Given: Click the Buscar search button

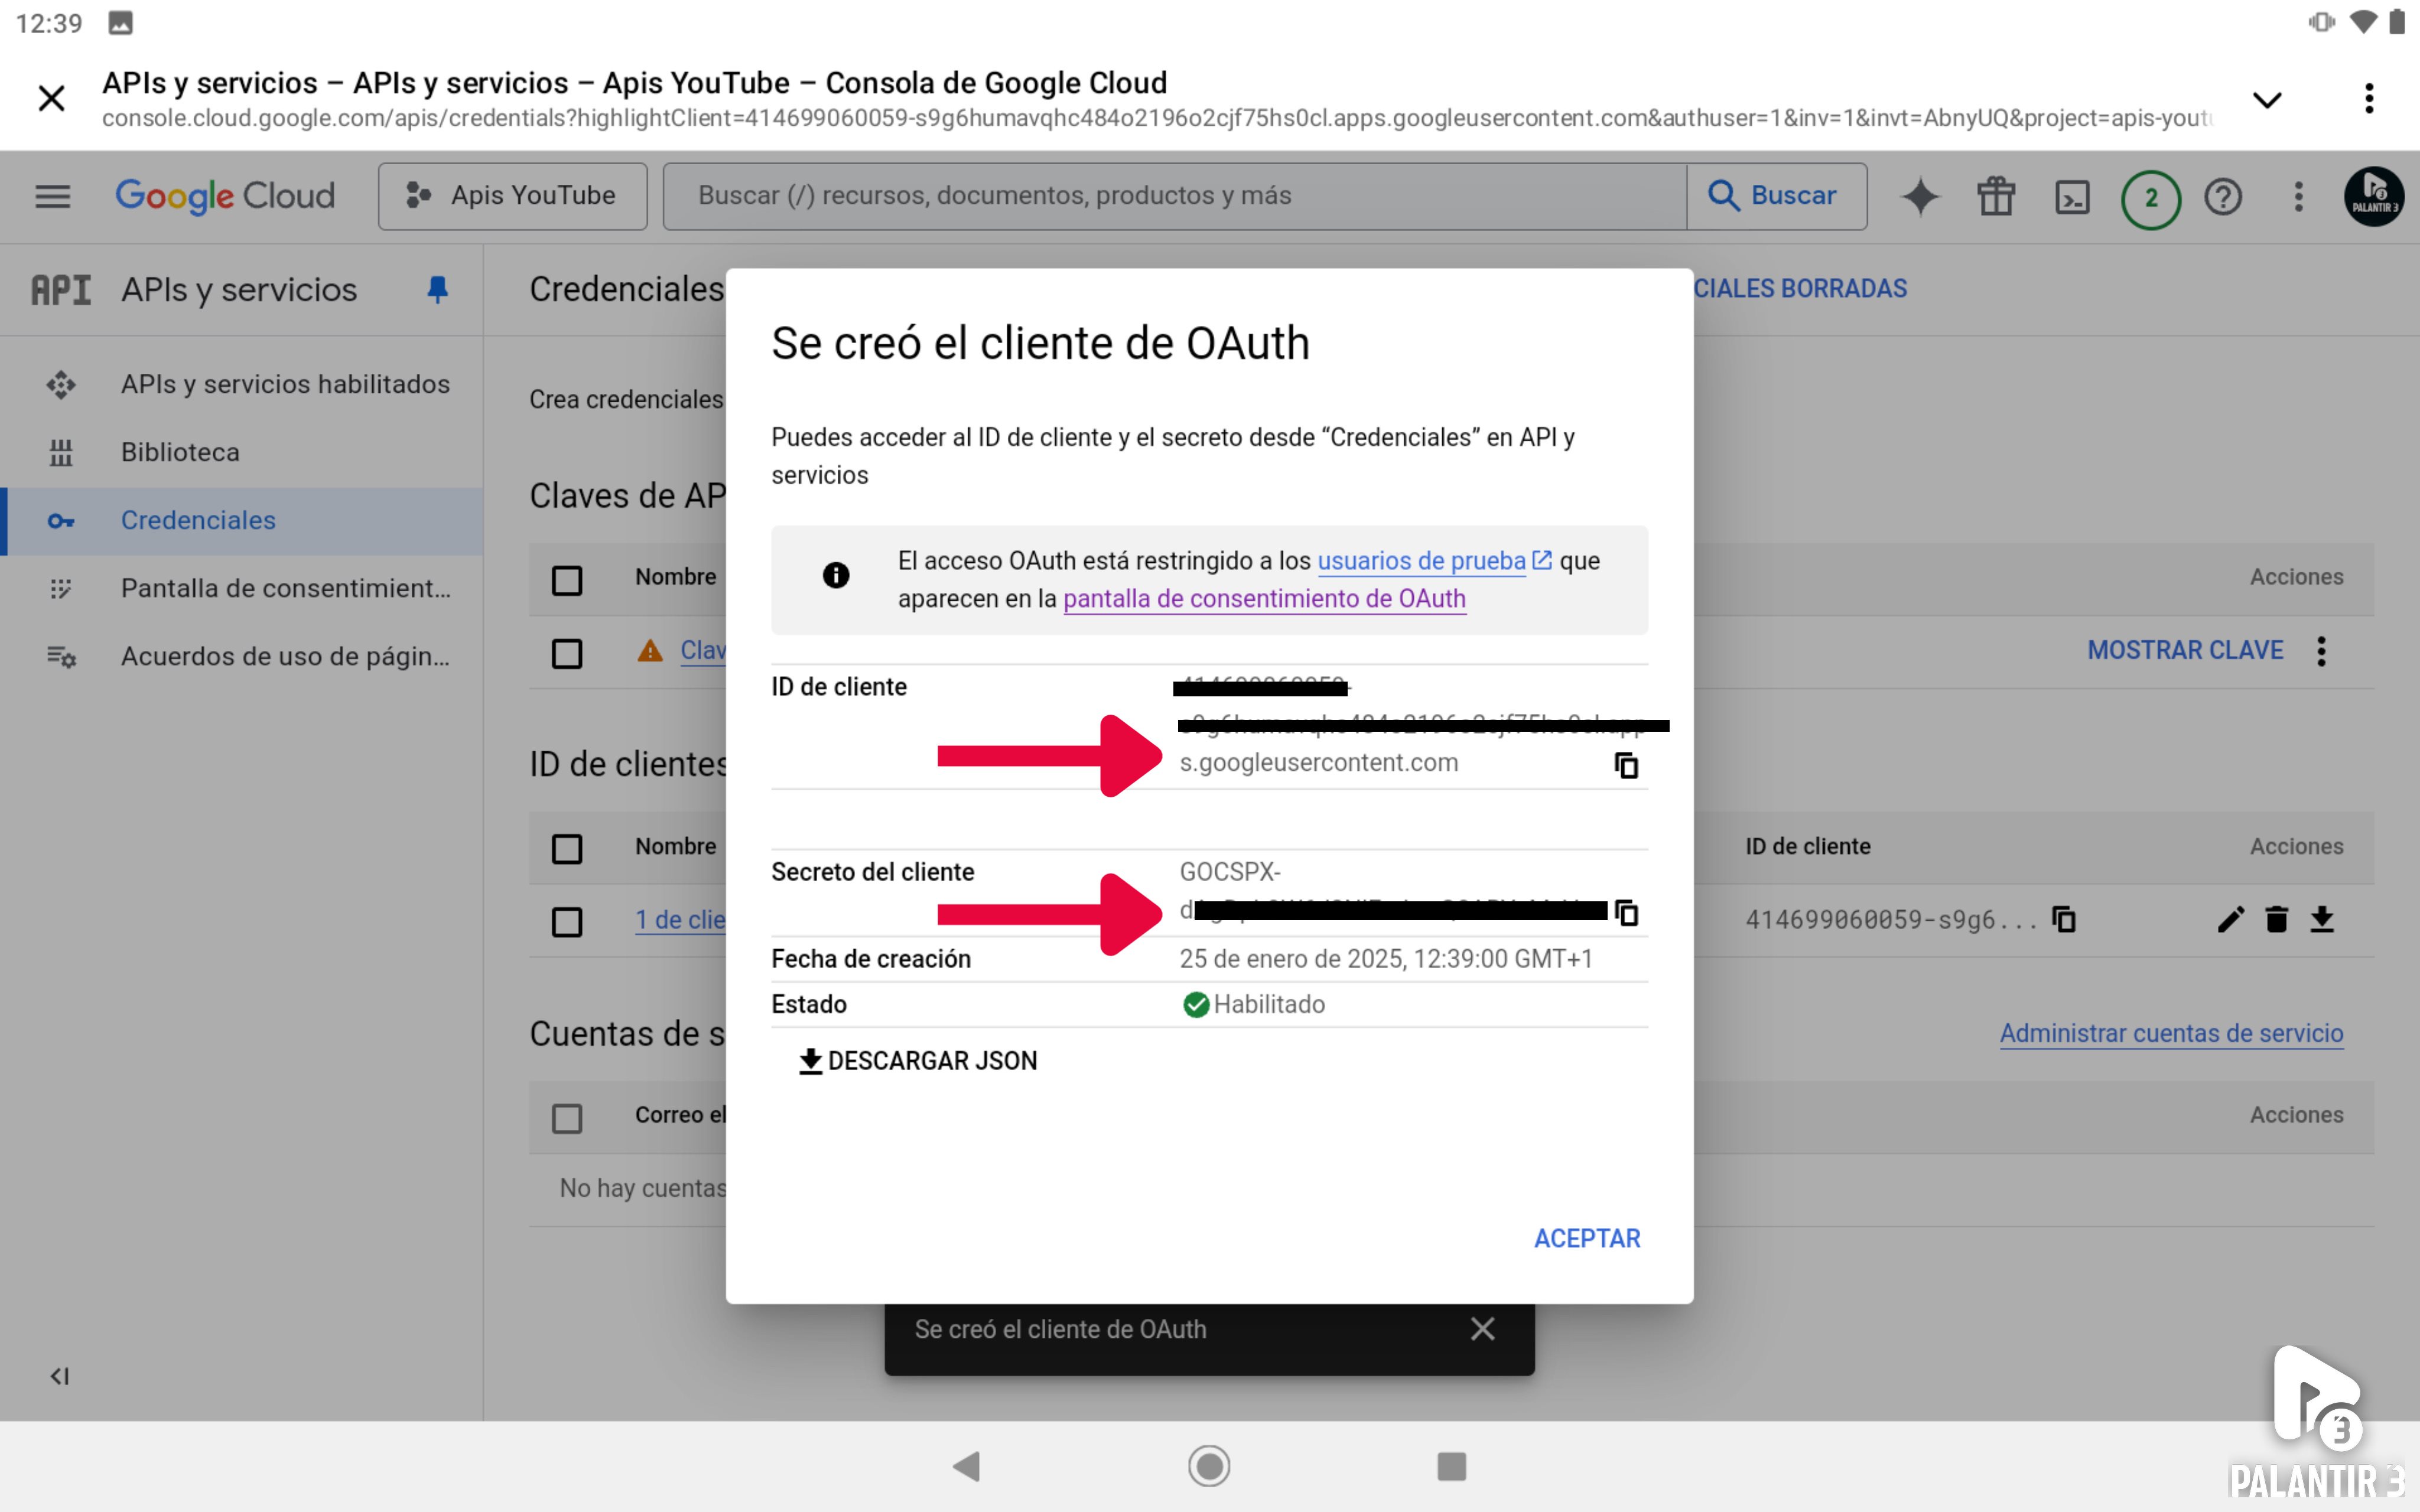Looking at the screenshot, I should [x=1776, y=196].
